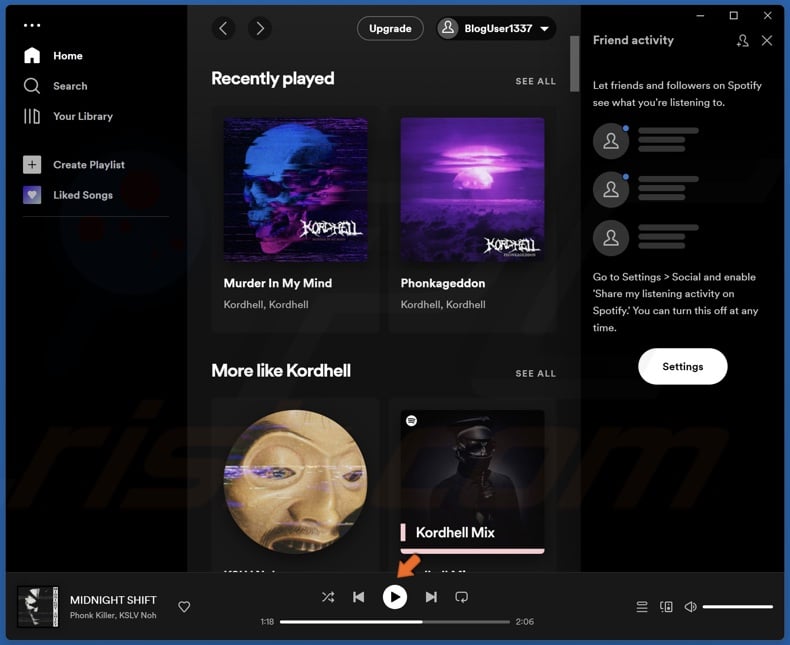
Task: Click the MIDNIGHT SHIFT song title
Action: pyautogui.click(x=113, y=600)
